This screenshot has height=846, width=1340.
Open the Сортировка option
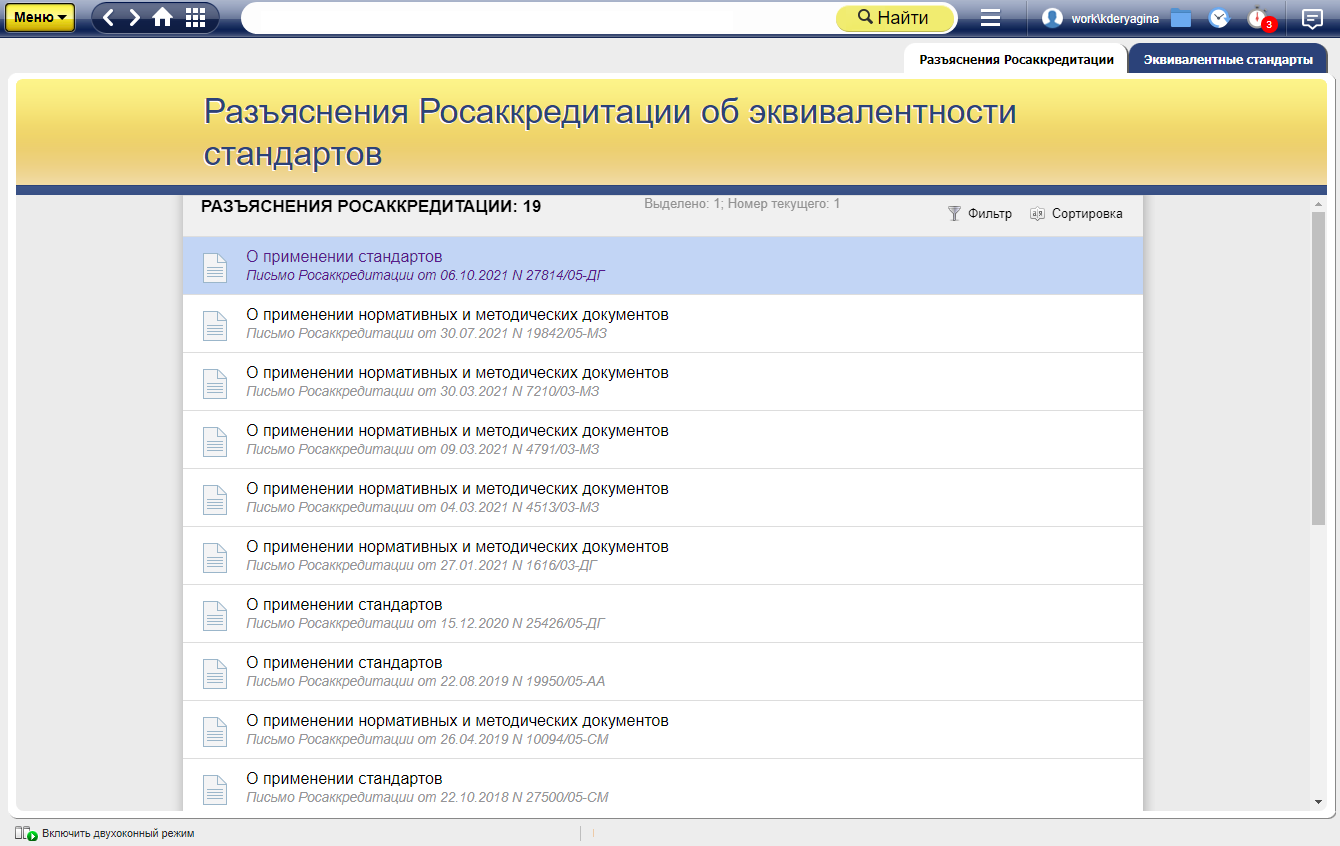point(1076,214)
